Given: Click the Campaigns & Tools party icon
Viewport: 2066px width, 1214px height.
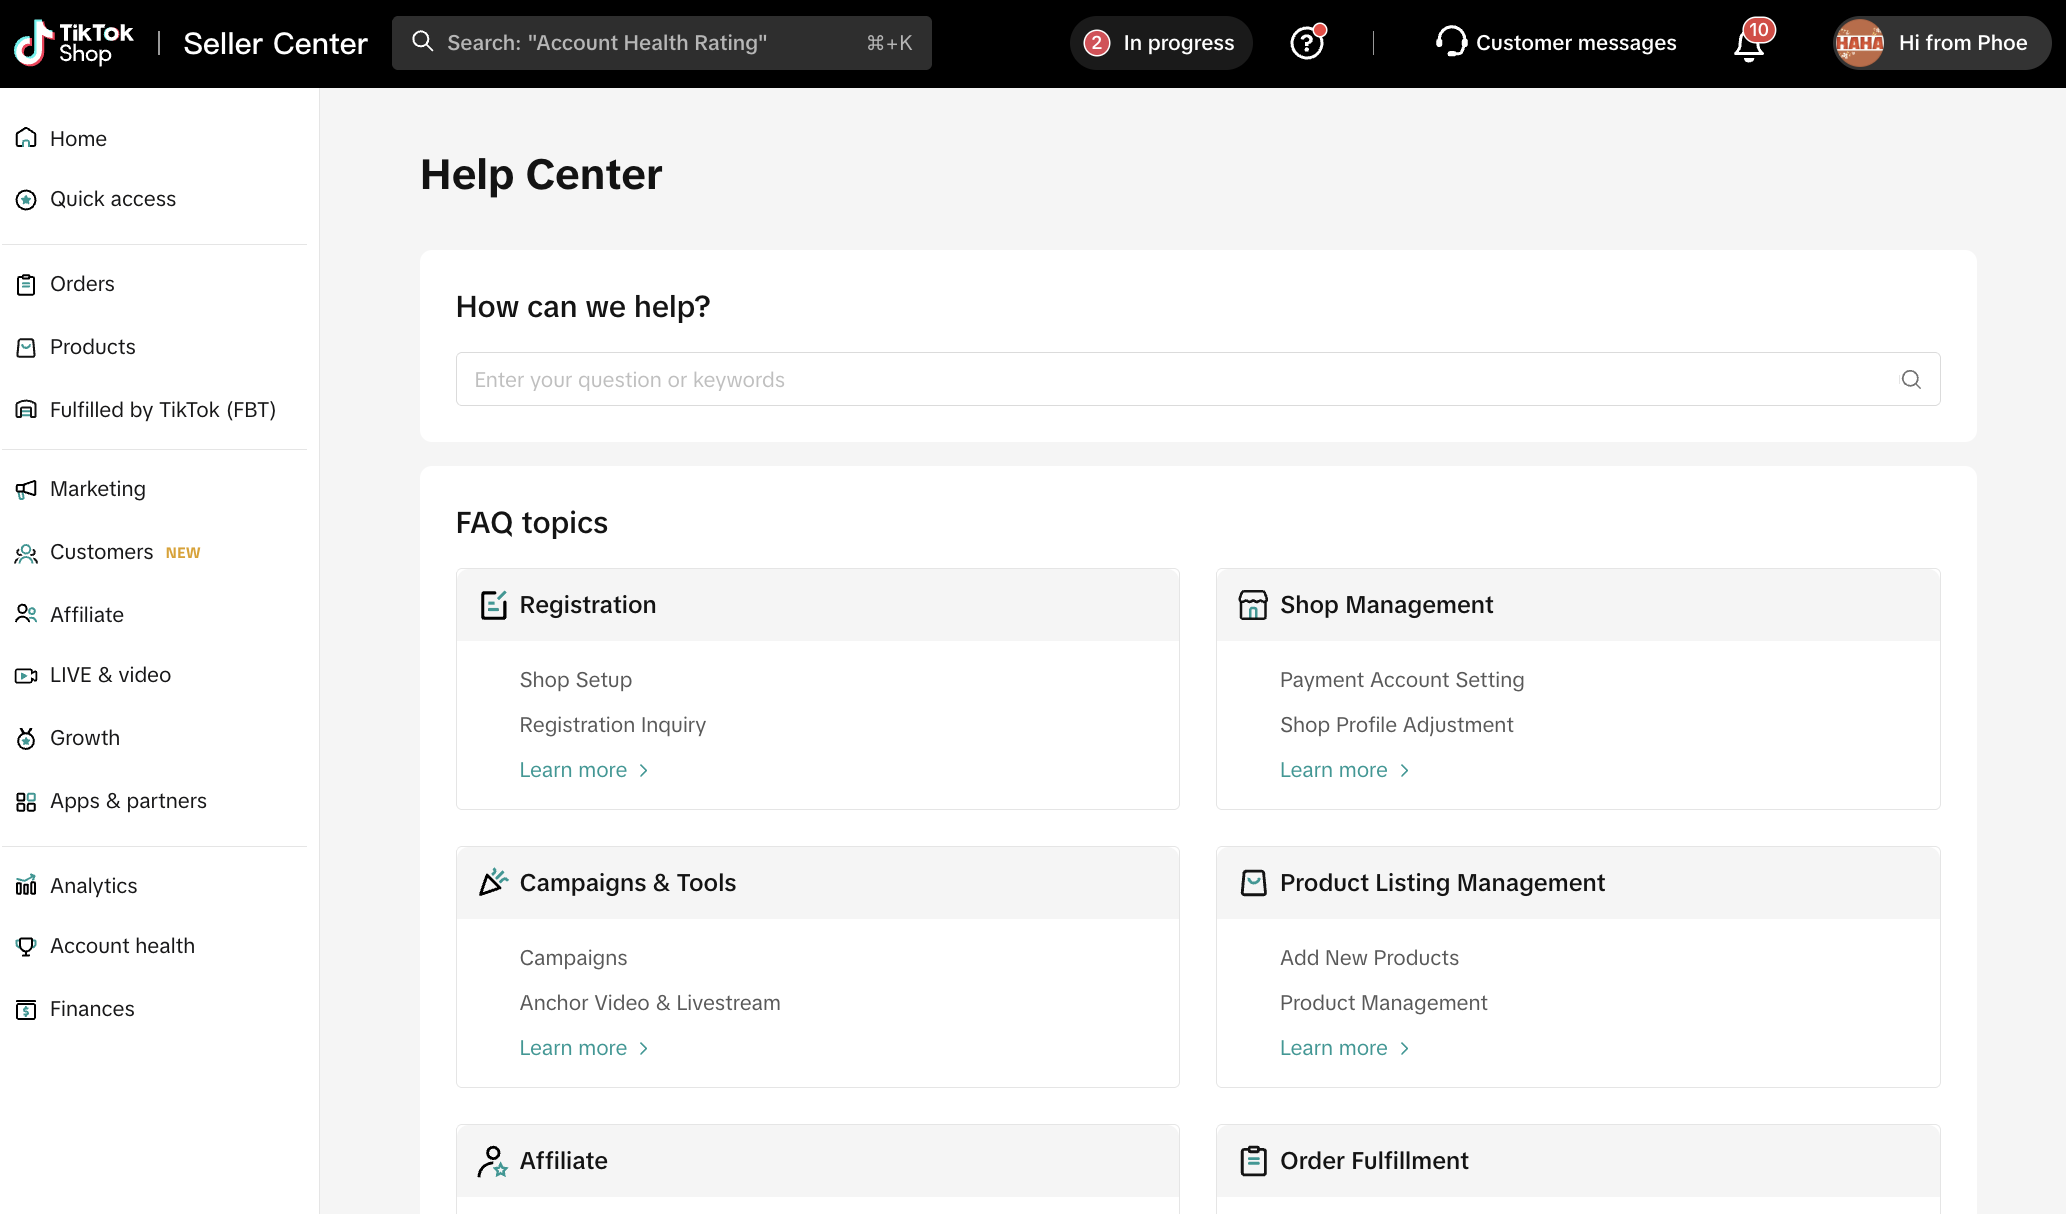Looking at the screenshot, I should [x=493, y=883].
